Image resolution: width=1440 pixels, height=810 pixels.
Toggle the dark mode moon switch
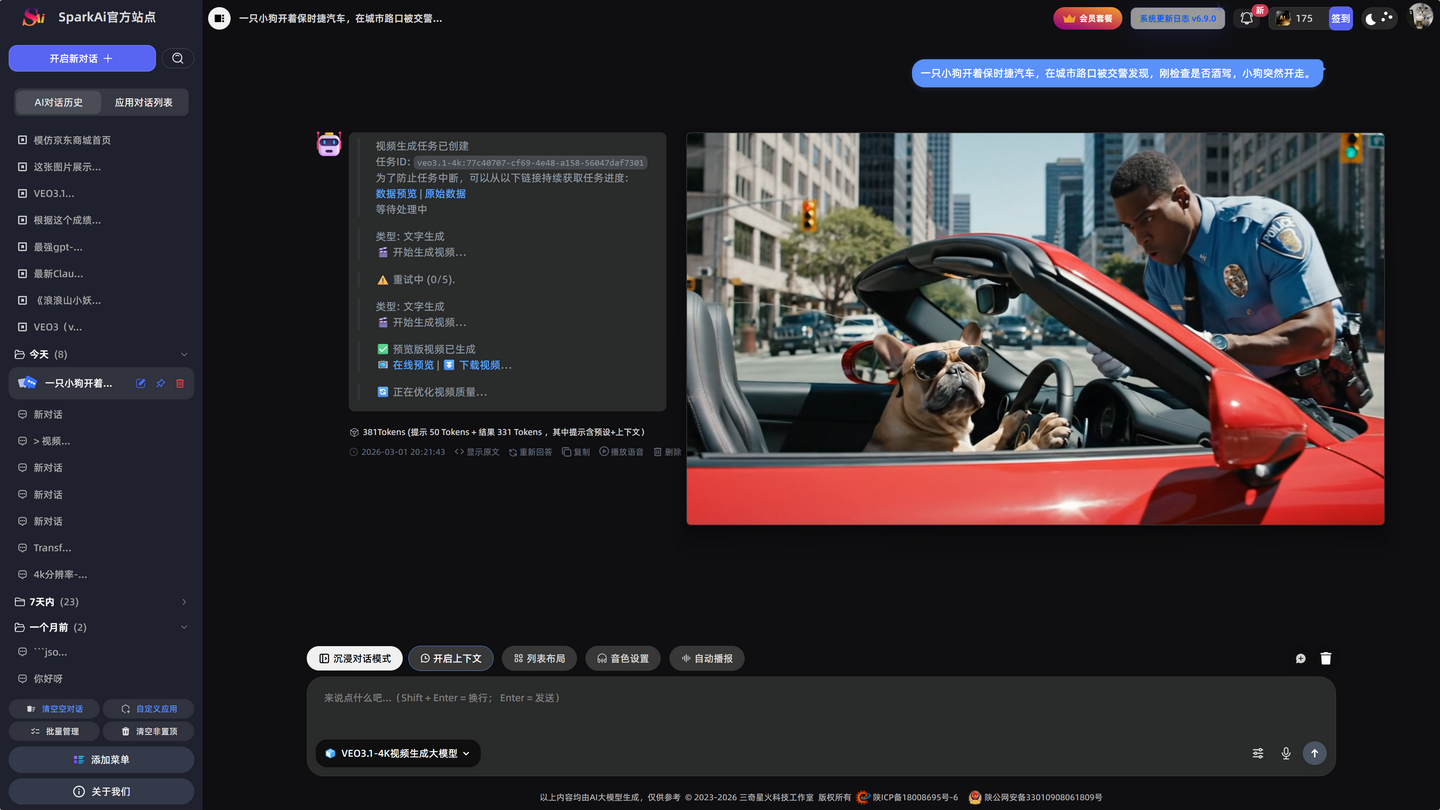tap(1380, 18)
